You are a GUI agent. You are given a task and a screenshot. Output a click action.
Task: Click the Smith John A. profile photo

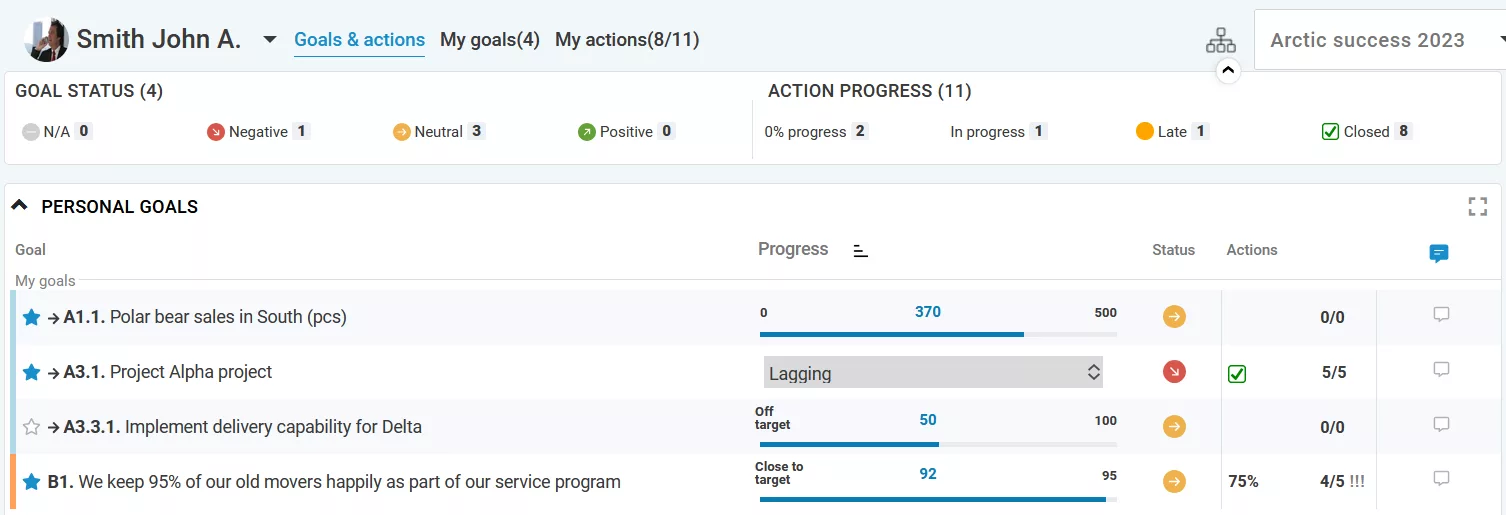click(x=46, y=40)
